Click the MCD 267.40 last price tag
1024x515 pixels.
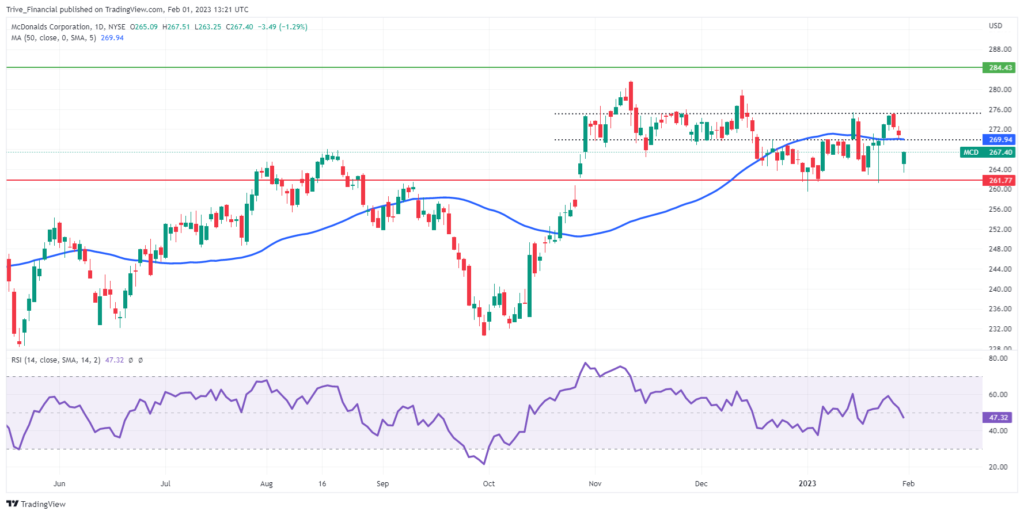[x=987, y=152]
